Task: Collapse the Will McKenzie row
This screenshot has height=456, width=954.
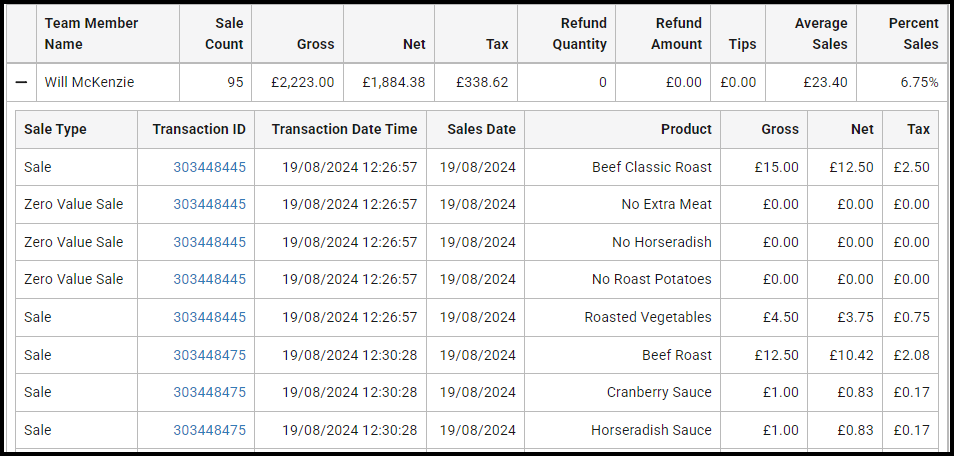Action: tap(21, 82)
